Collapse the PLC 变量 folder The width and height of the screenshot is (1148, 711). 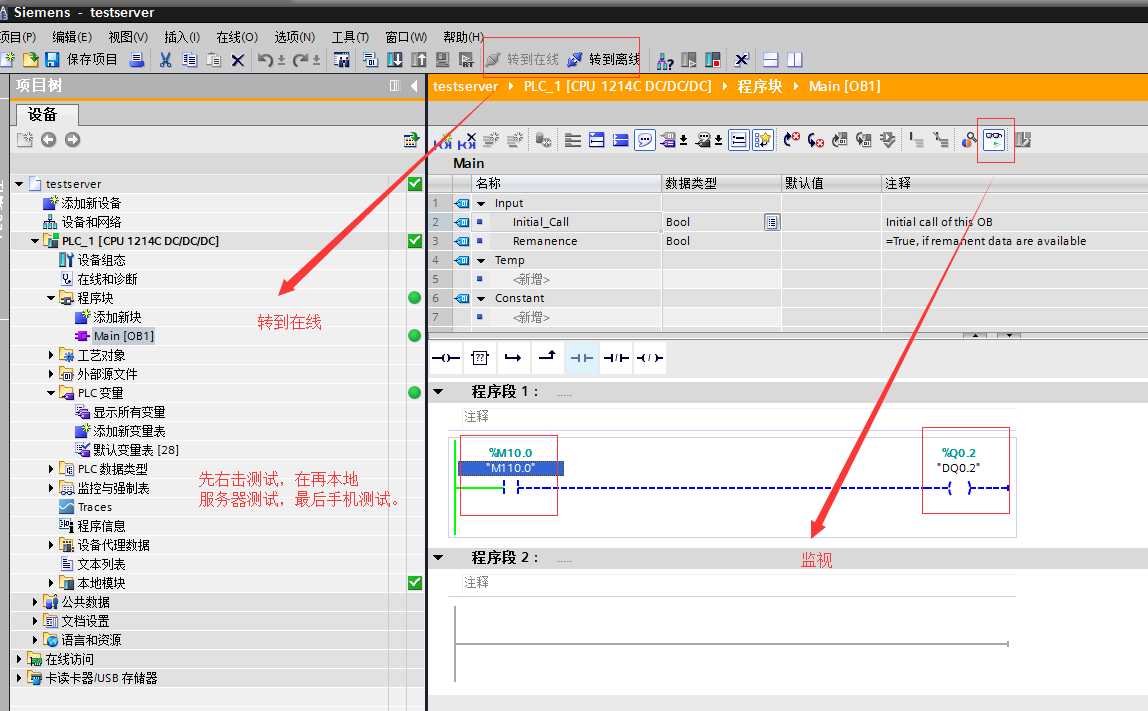(x=51, y=393)
